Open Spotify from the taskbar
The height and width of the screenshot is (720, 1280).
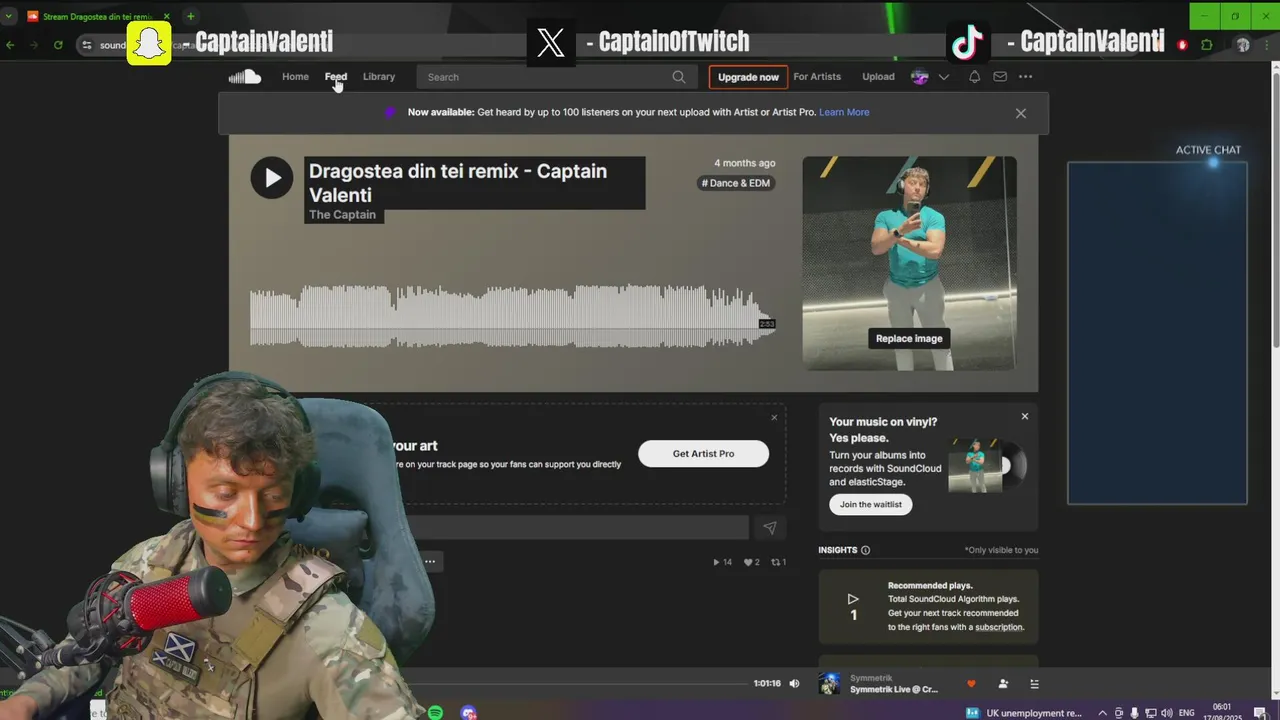pos(435,712)
